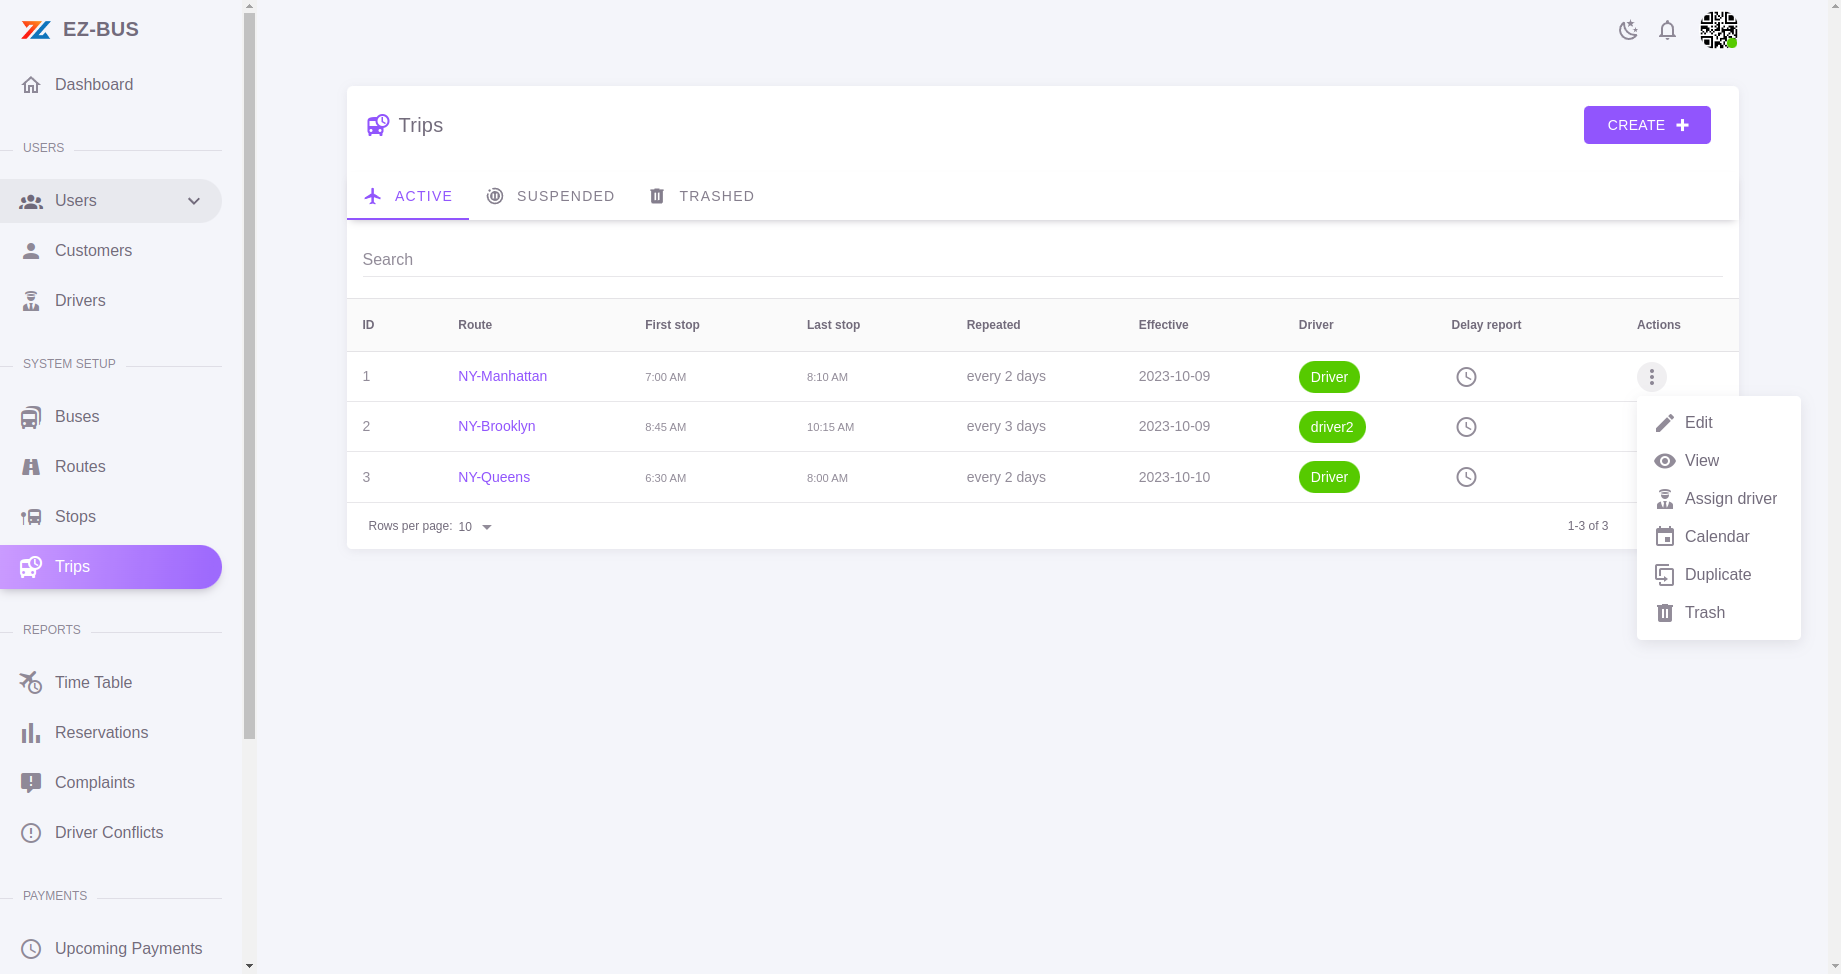Click the Driver badge on NY-Queens trip
Image resolution: width=1841 pixels, height=974 pixels.
coord(1329,477)
